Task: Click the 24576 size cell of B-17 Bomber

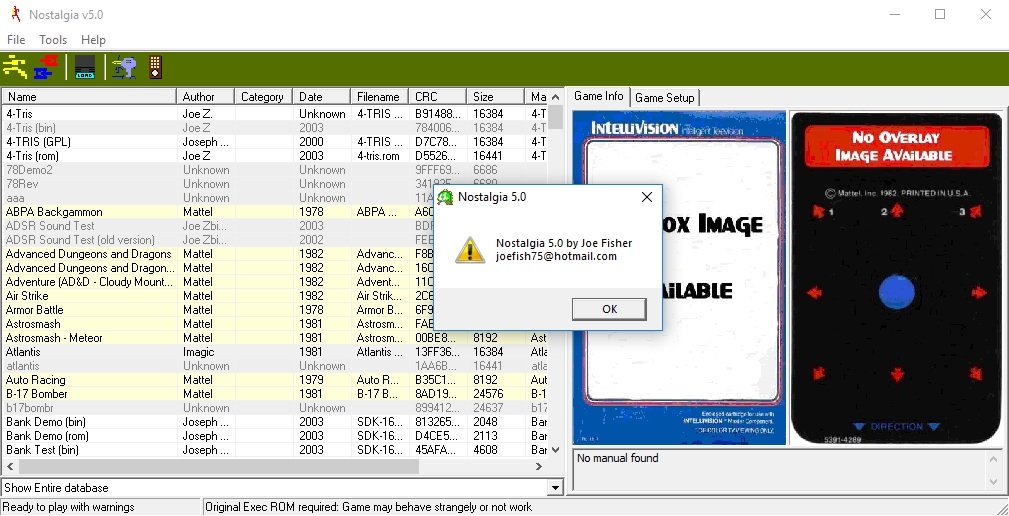Action: (x=495, y=394)
